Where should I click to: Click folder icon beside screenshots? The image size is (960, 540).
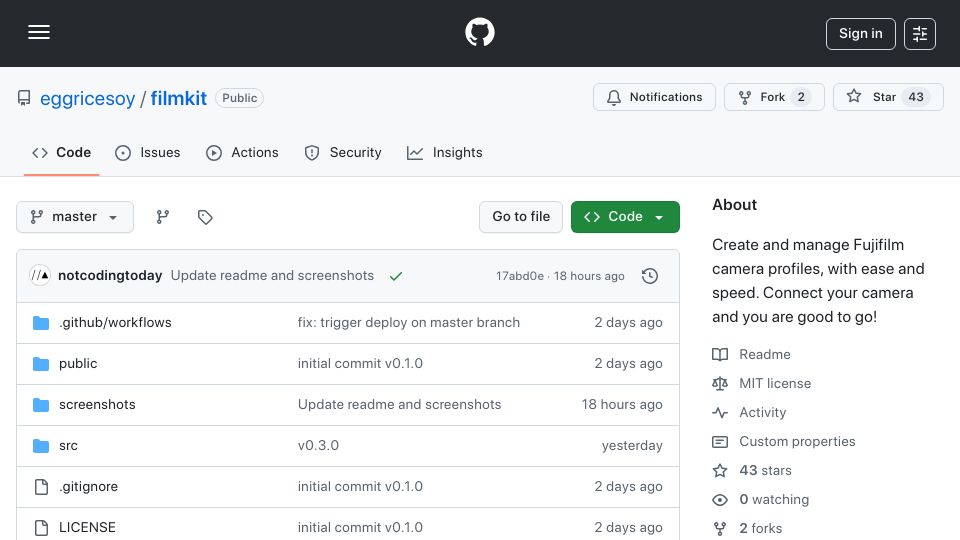point(41,405)
